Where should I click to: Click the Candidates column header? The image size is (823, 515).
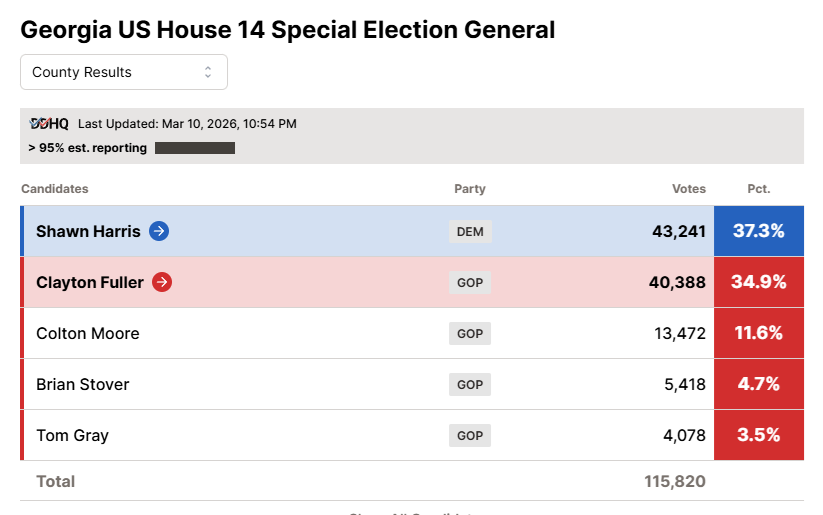coord(55,189)
